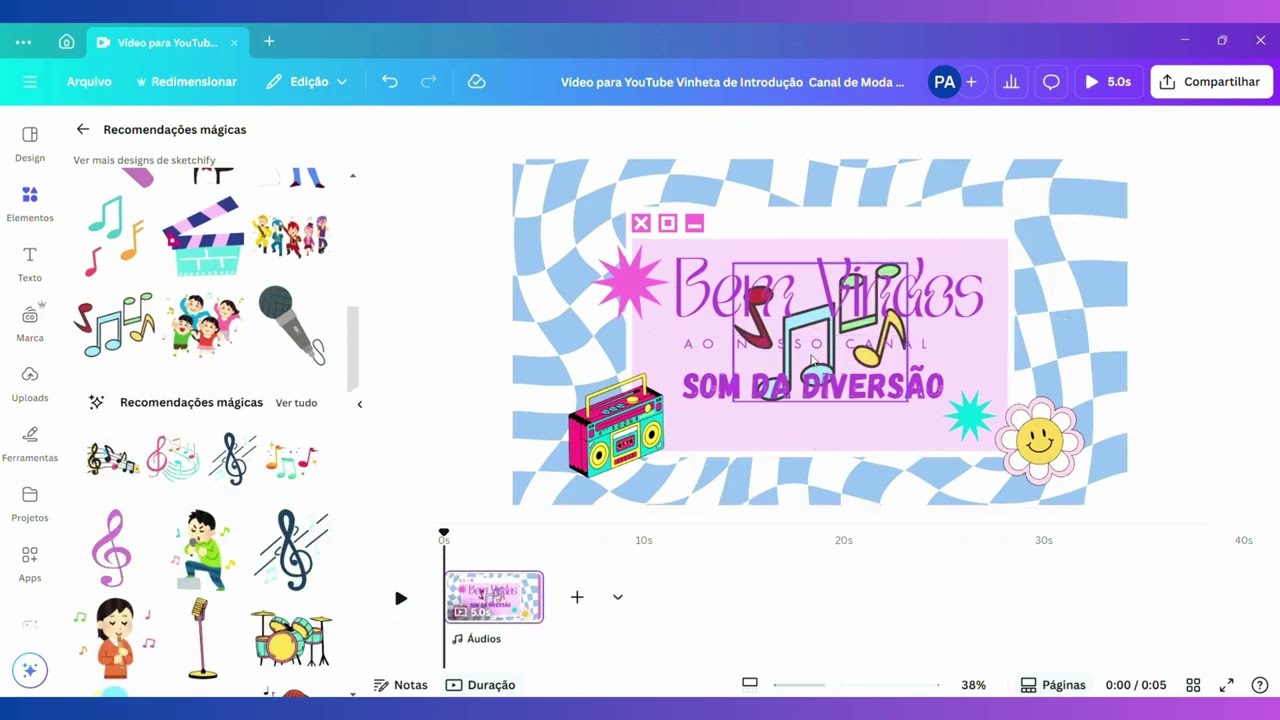Open grid view of pages
The height and width of the screenshot is (720, 1280).
[1193, 685]
